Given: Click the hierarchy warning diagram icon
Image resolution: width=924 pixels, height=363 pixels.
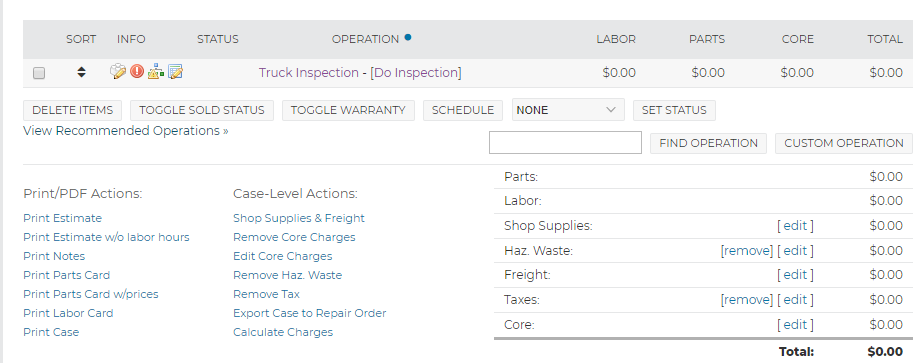Looking at the screenshot, I should tap(156, 72).
